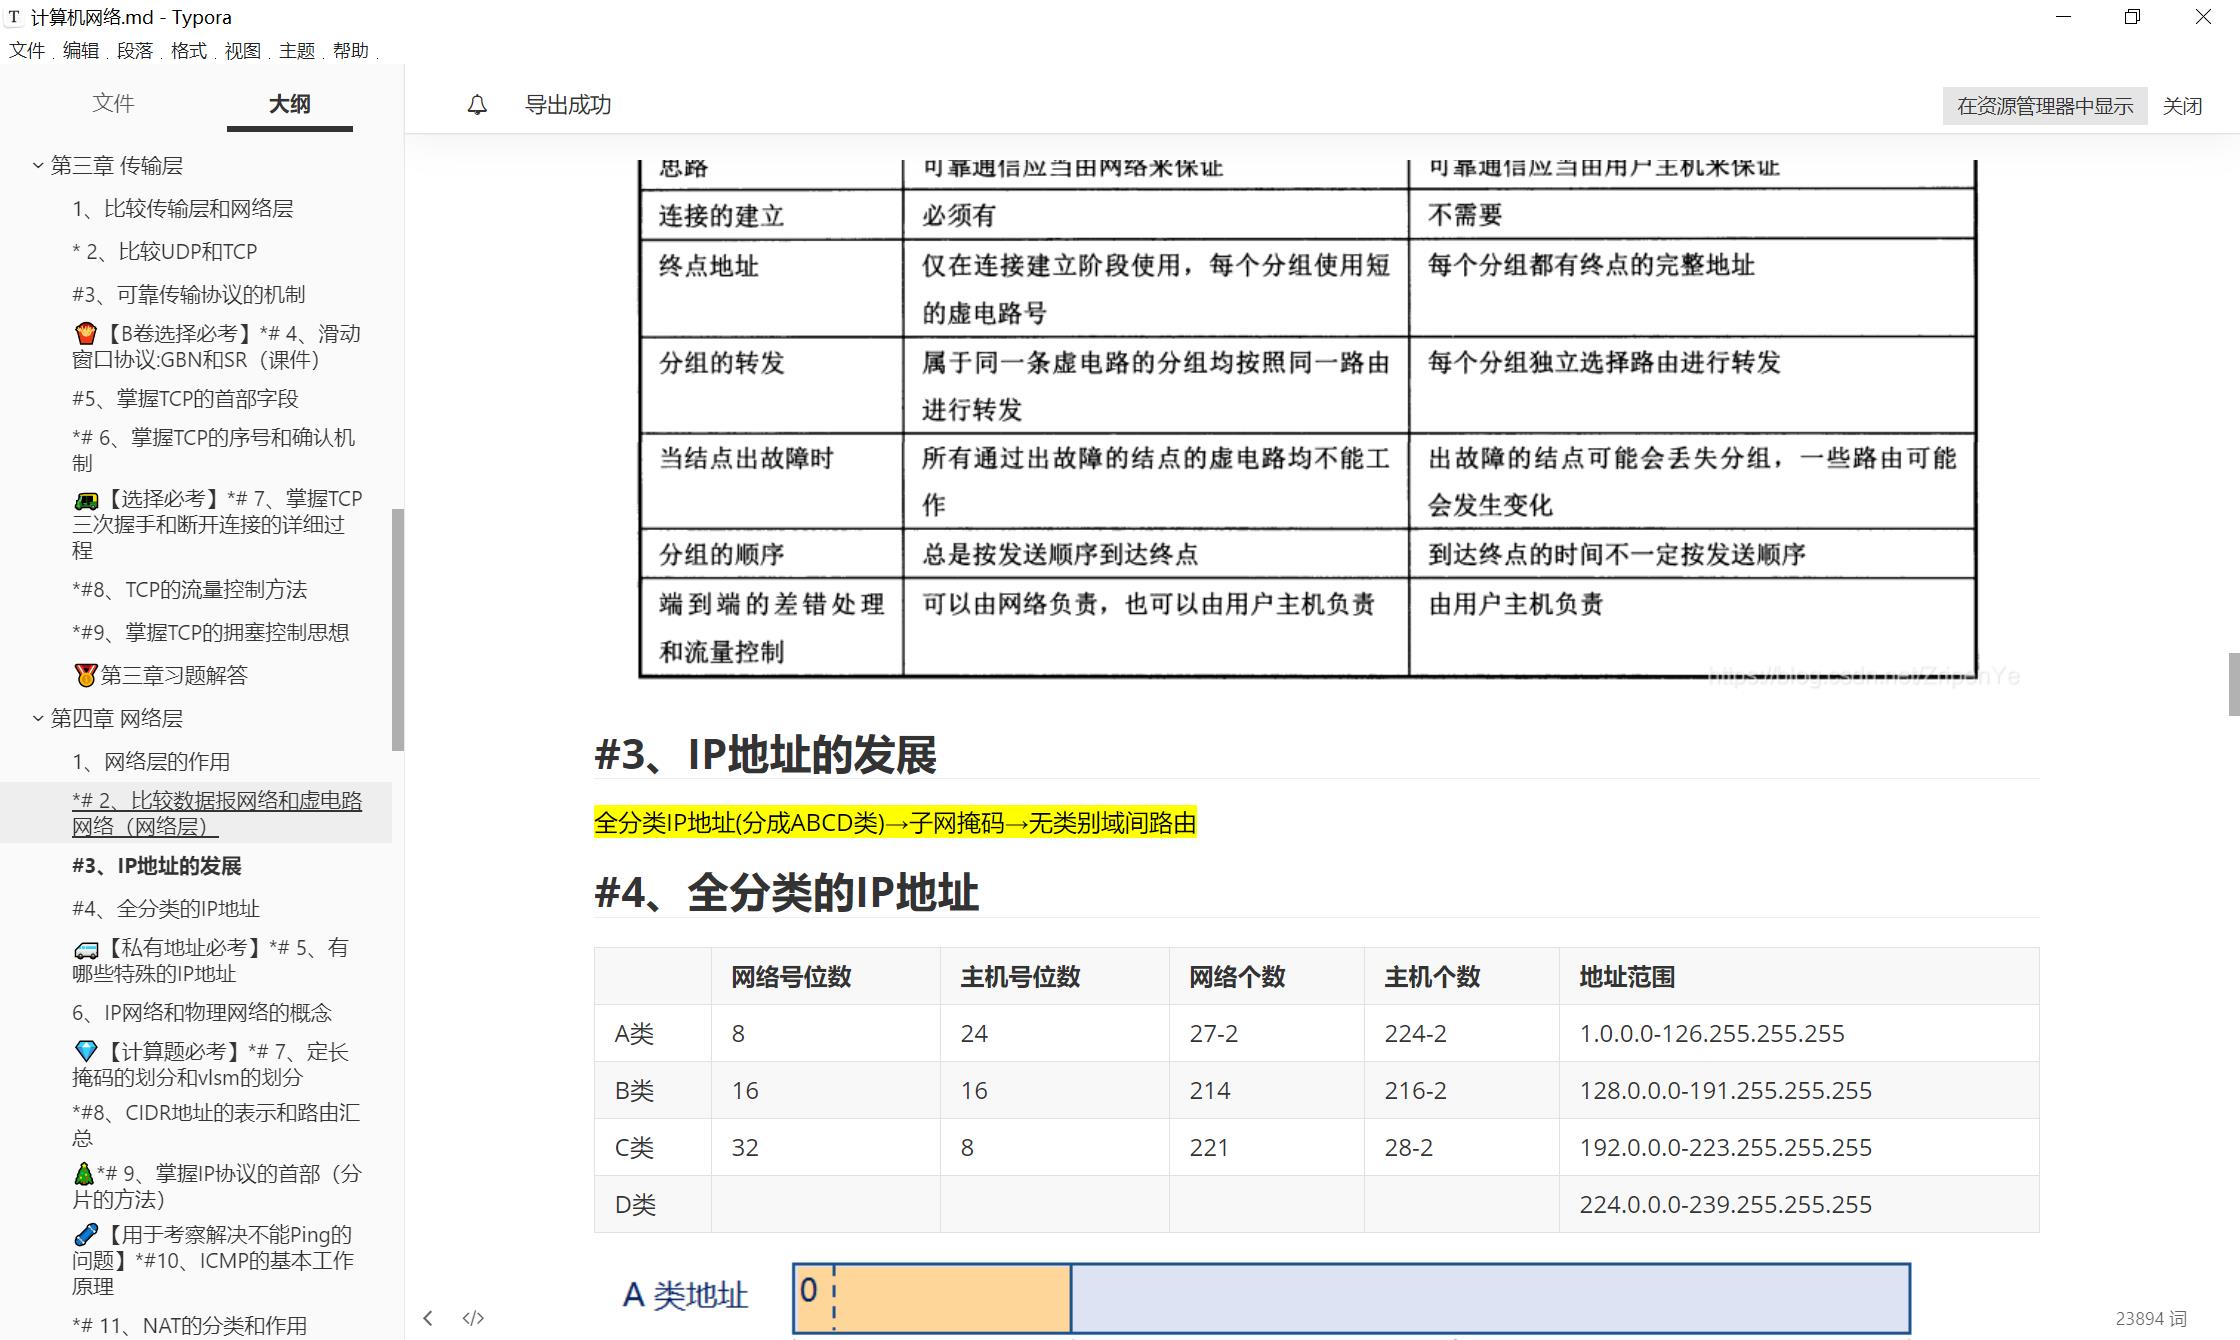Open the 编辑 menu
The image size is (2240, 1340).
click(81, 51)
